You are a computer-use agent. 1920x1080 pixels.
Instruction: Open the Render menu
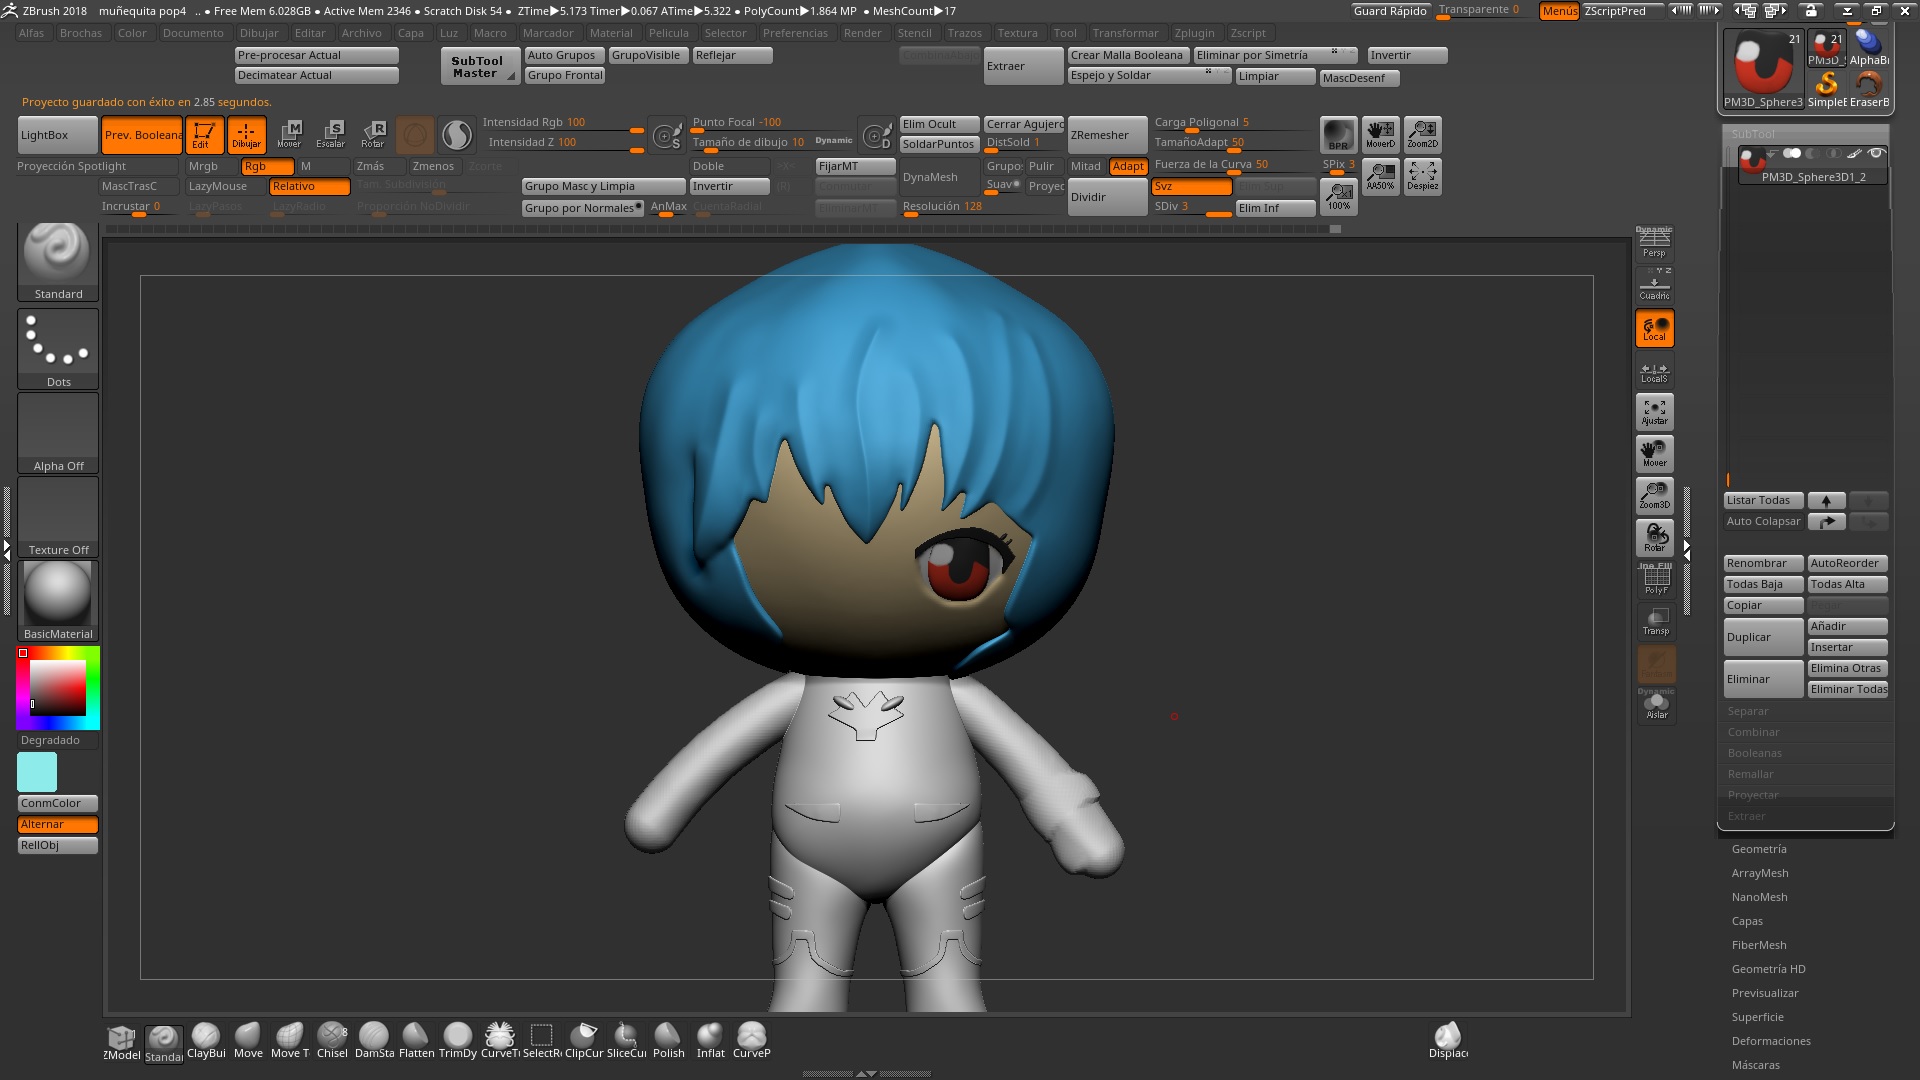point(862,33)
